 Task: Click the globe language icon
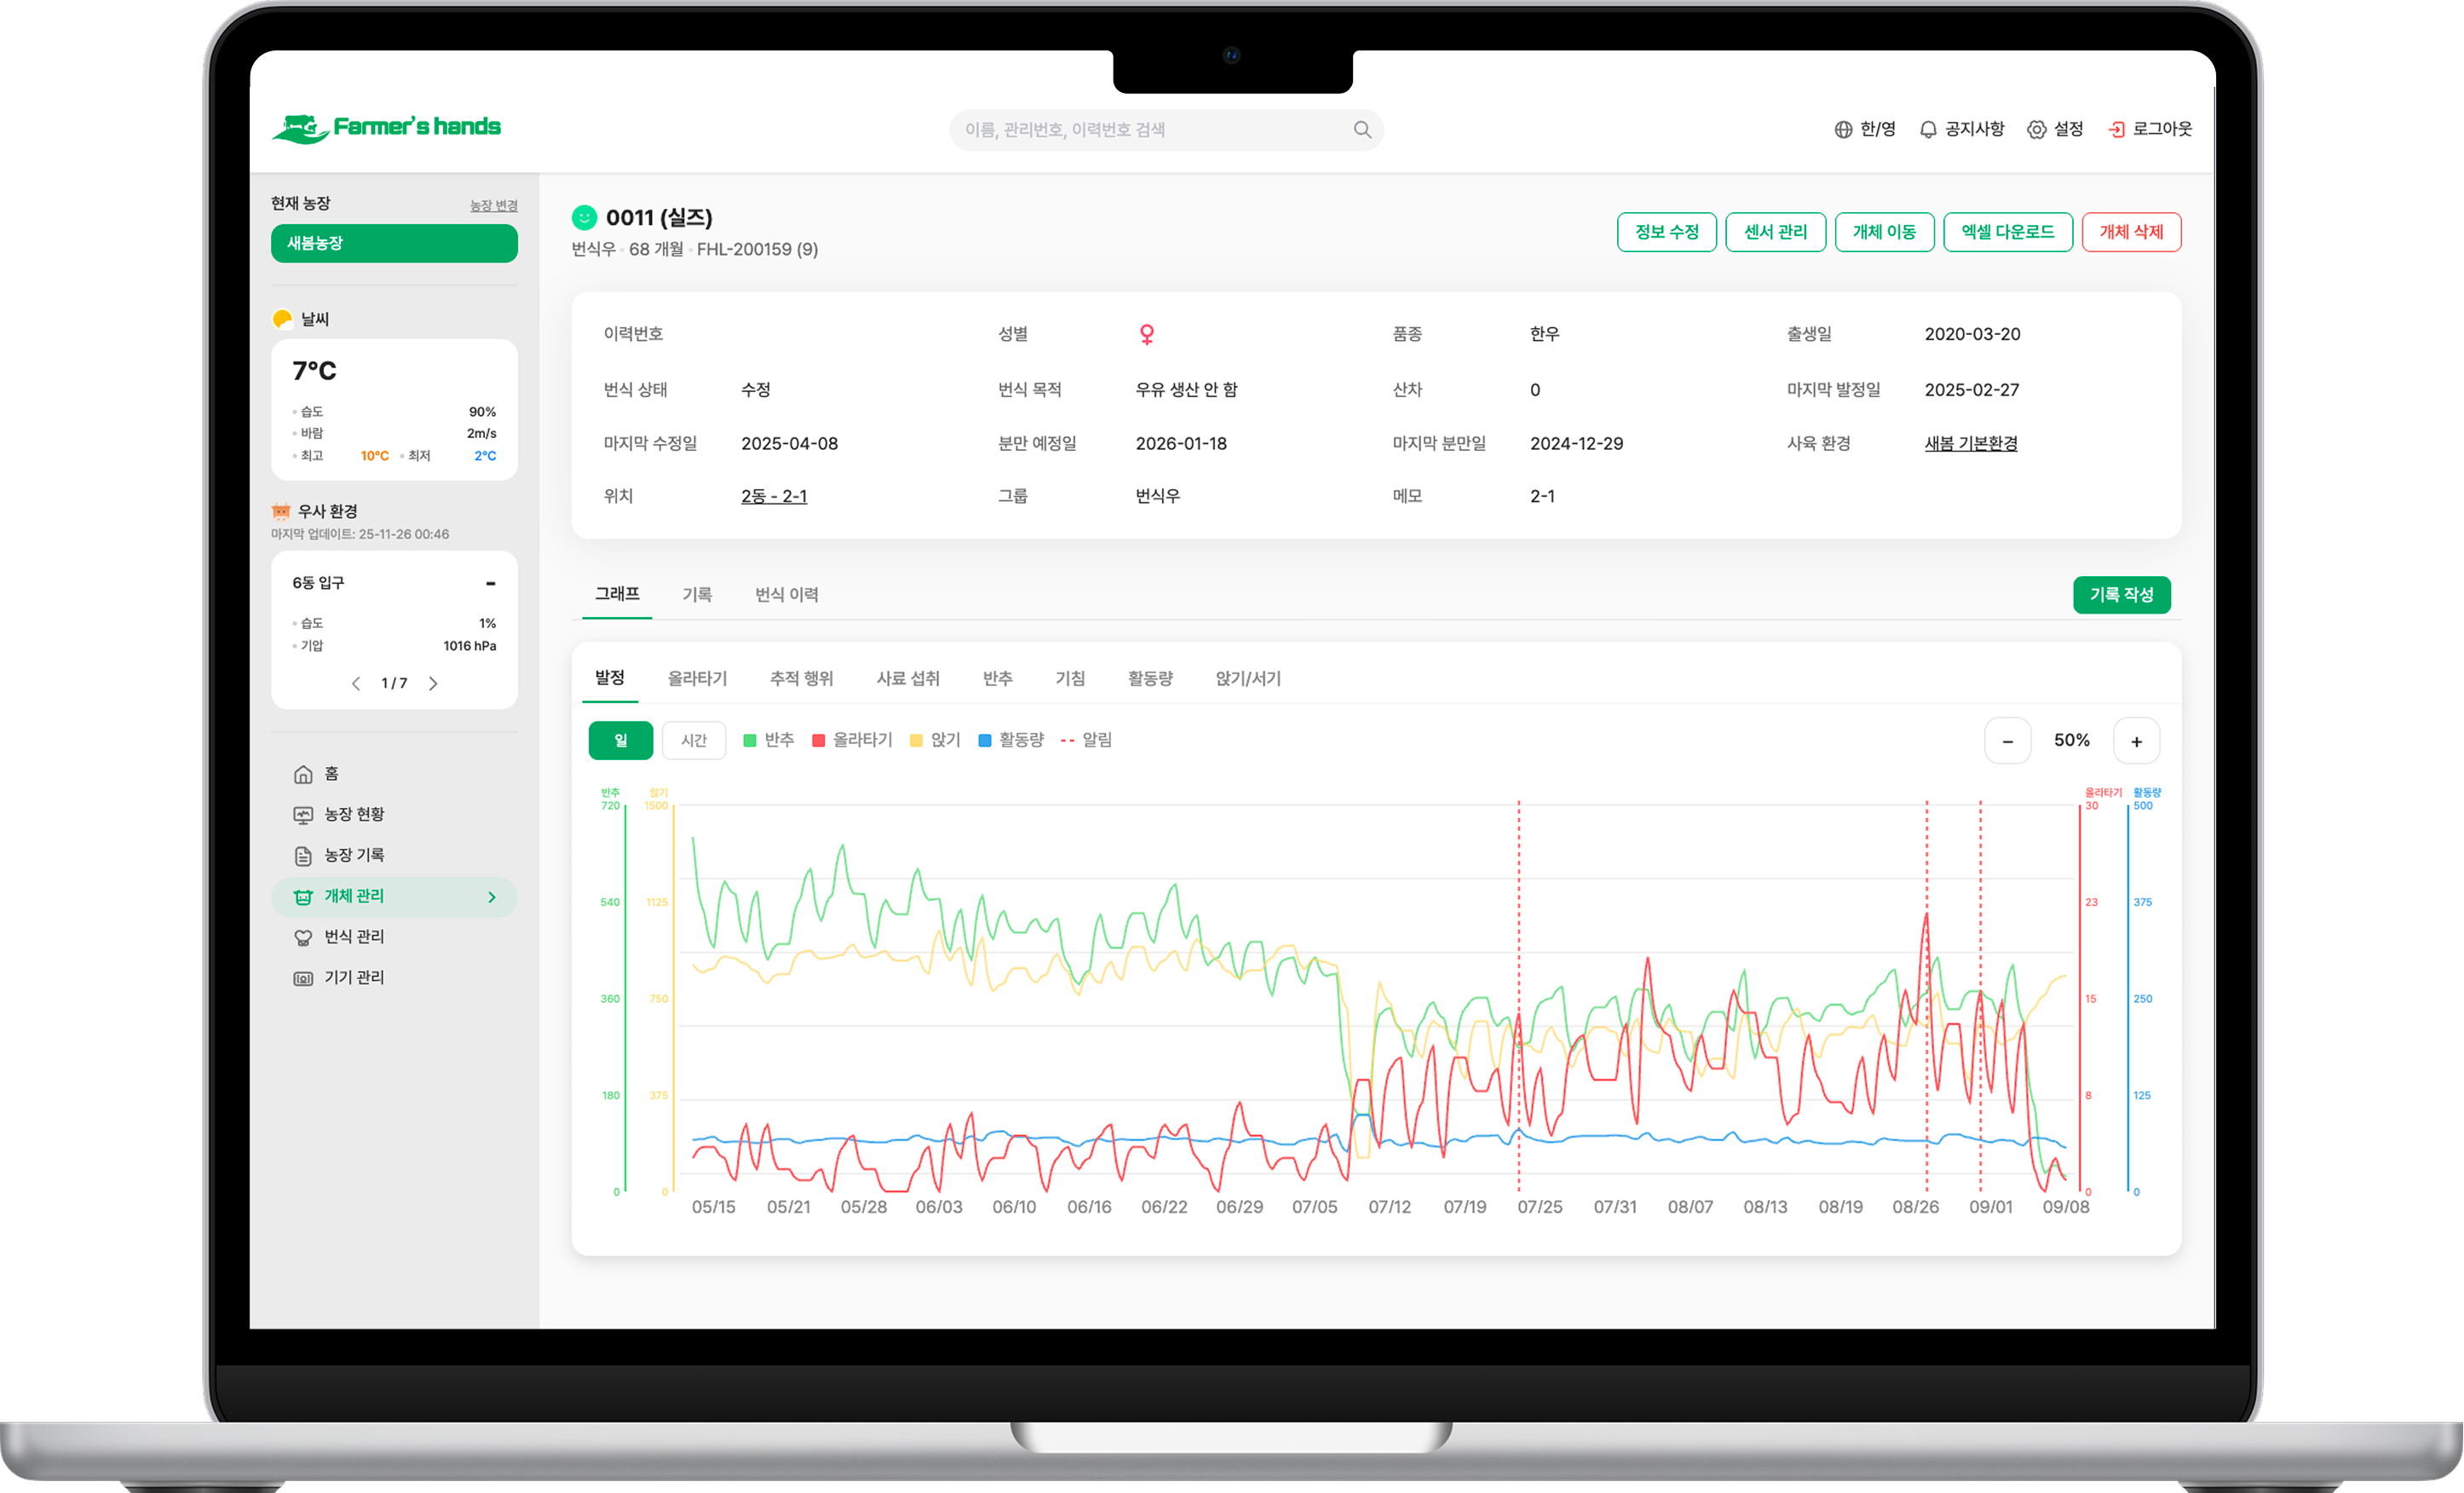coord(1843,129)
